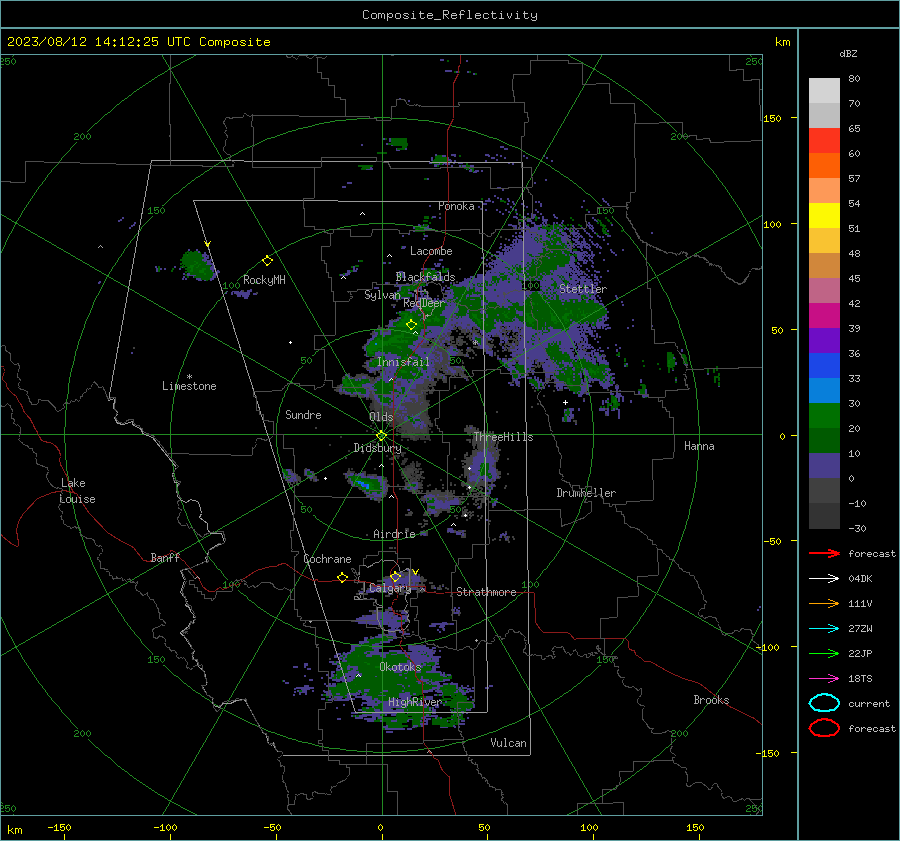
Task: Select the Brooks label
Action: coord(711,700)
